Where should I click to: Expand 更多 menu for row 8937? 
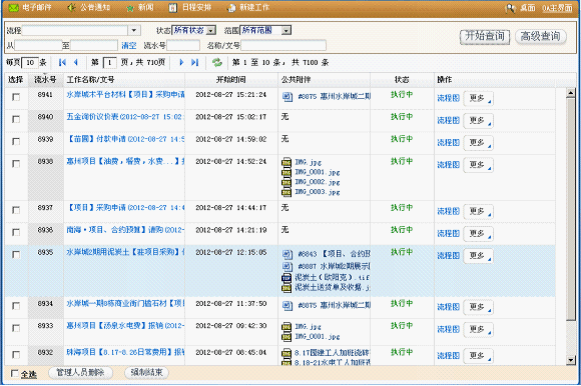(x=478, y=211)
